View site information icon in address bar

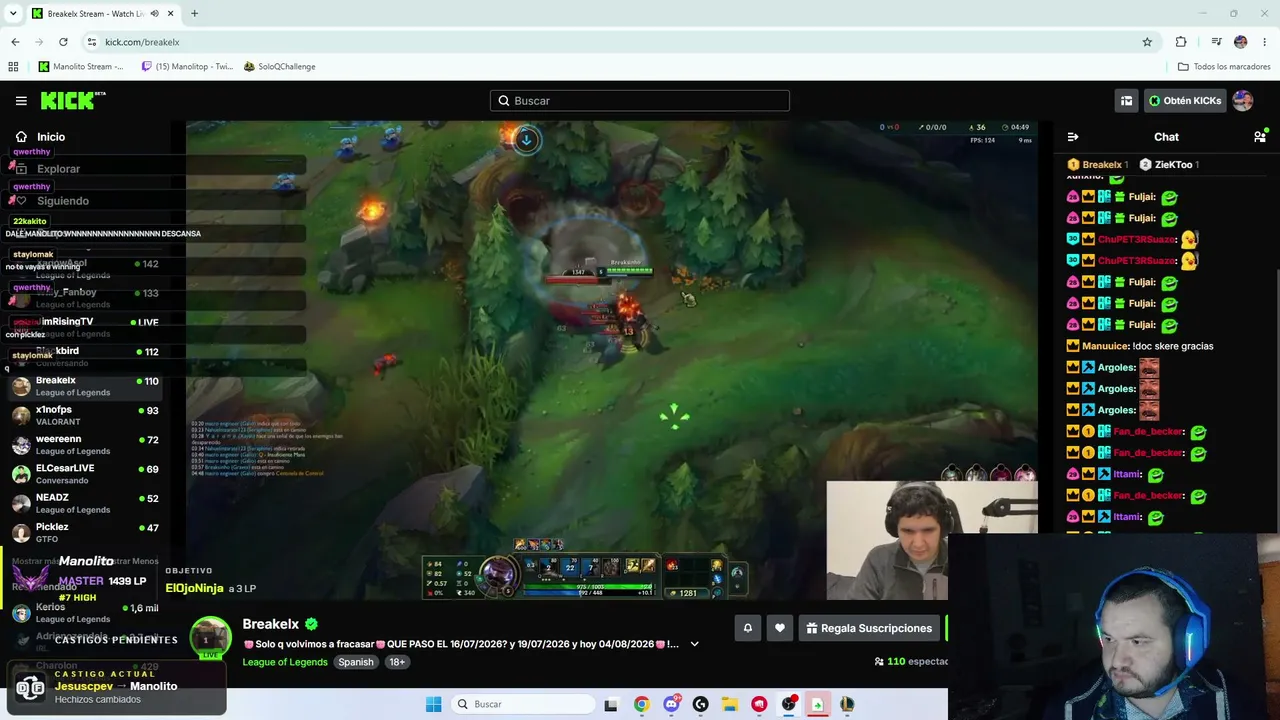tap(92, 42)
